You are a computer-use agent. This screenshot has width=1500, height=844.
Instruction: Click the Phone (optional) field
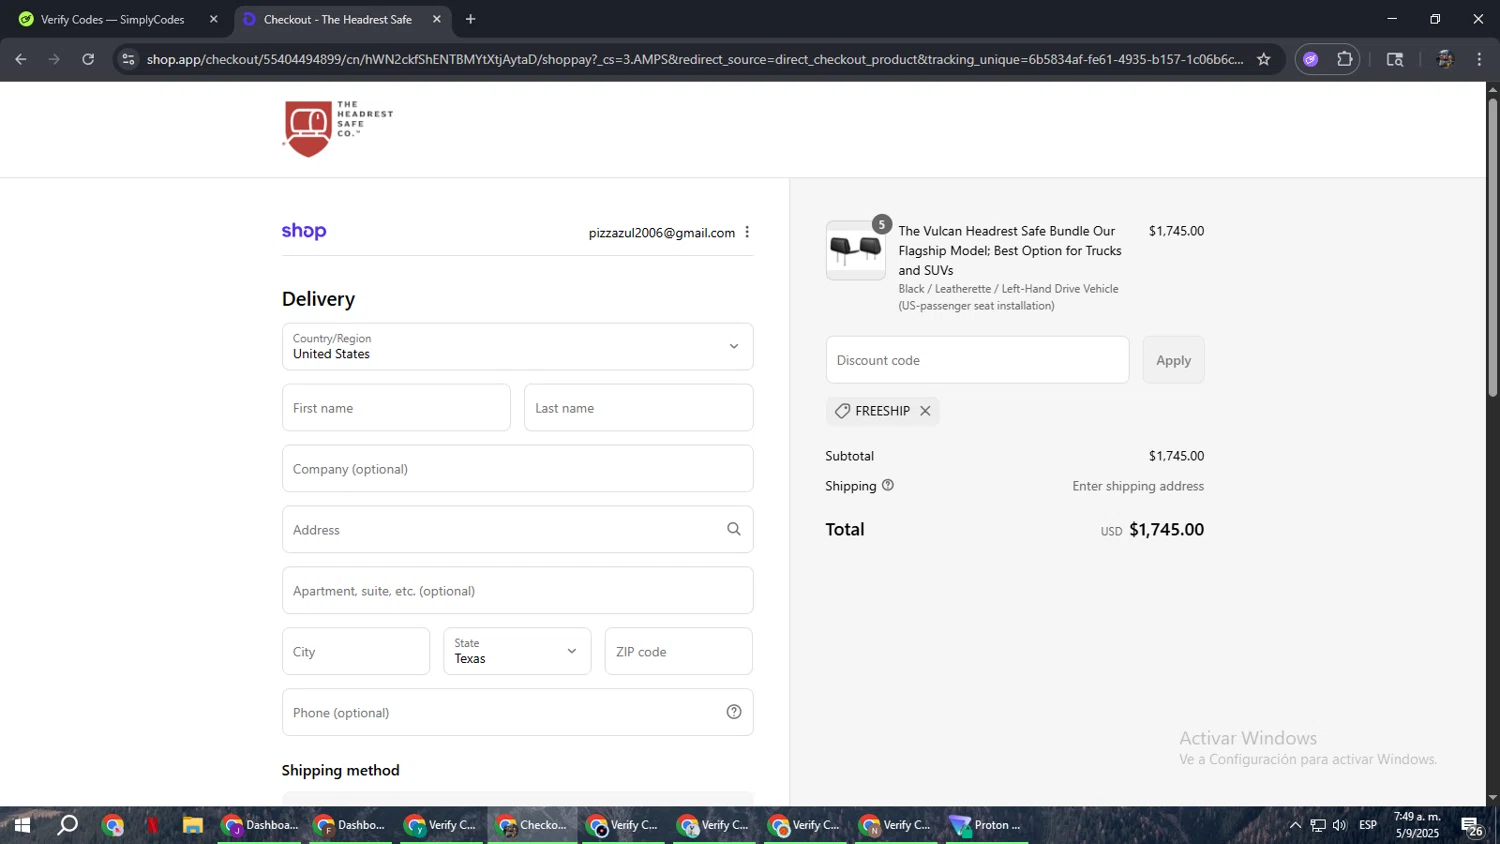517,712
